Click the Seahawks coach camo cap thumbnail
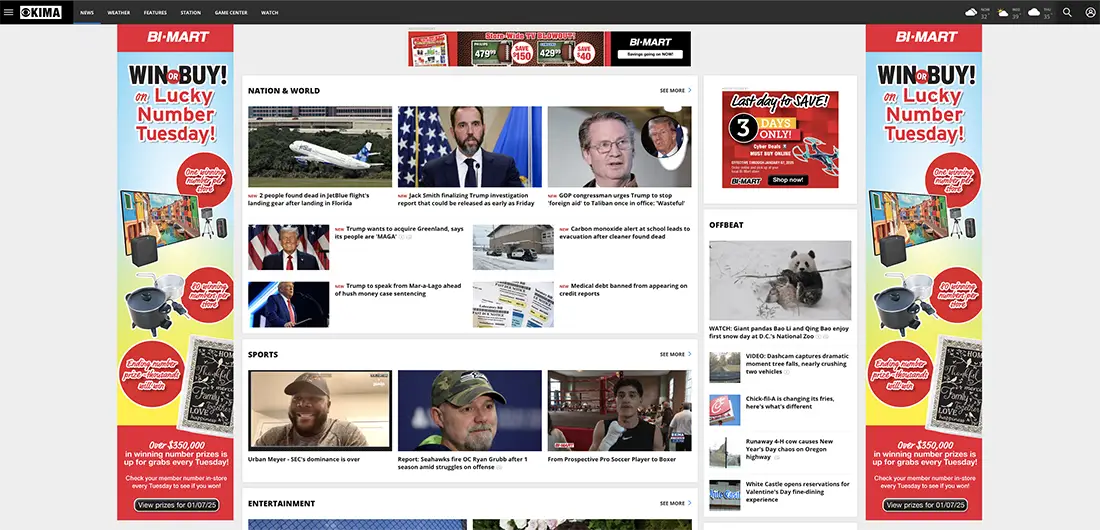Screen dimensions: 1100x530 coord(470,411)
